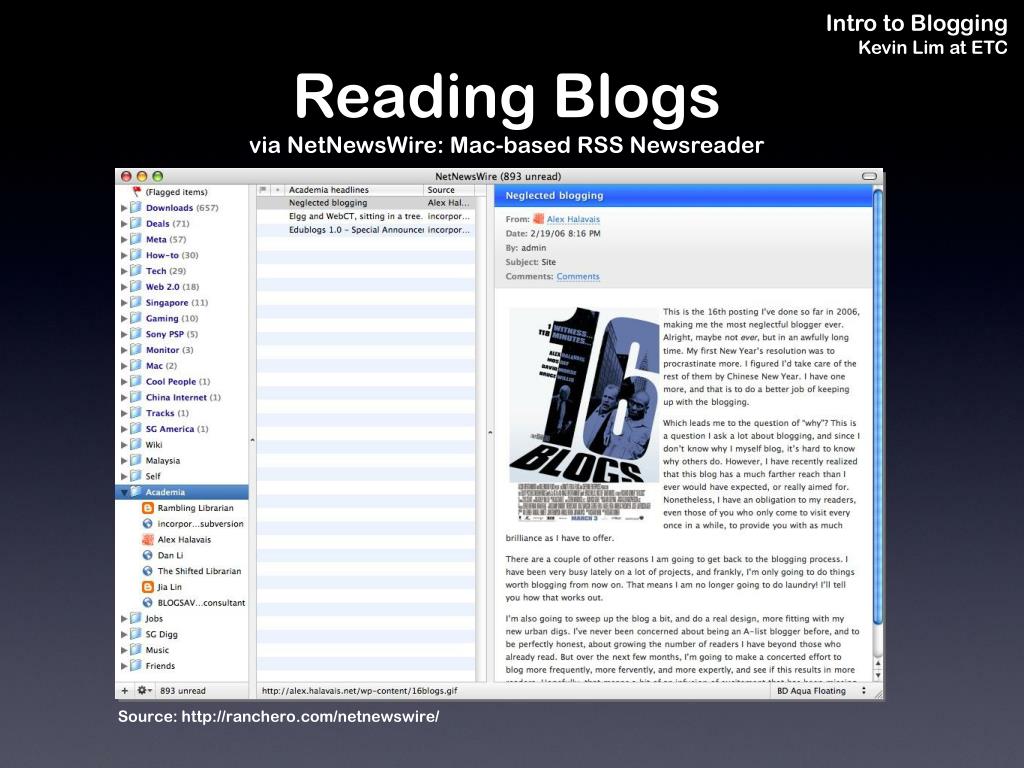Click the 16blogs.gif URL in status bar
Viewport: 1024px width, 768px height.
[x=359, y=690]
